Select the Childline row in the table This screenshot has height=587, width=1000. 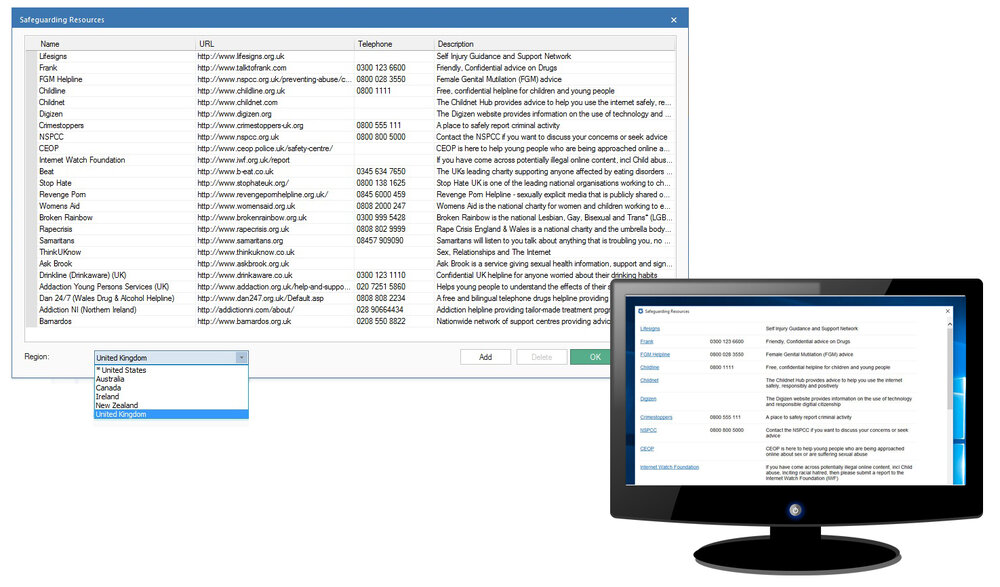click(351, 91)
